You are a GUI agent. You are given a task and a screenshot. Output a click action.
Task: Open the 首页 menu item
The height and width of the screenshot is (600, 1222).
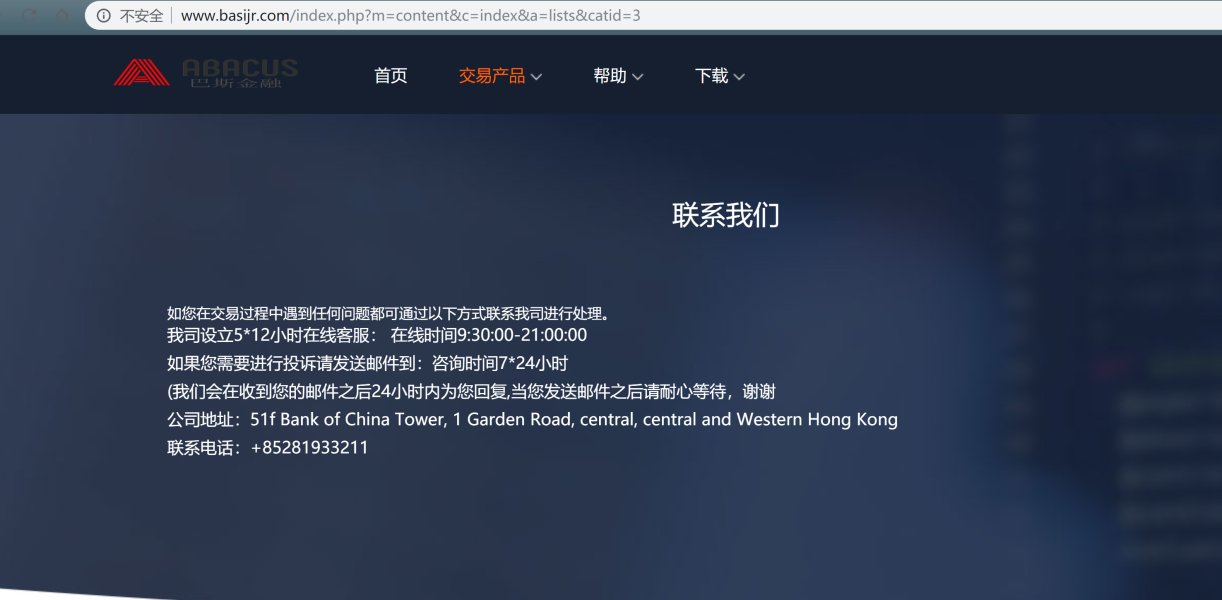pyautogui.click(x=391, y=76)
